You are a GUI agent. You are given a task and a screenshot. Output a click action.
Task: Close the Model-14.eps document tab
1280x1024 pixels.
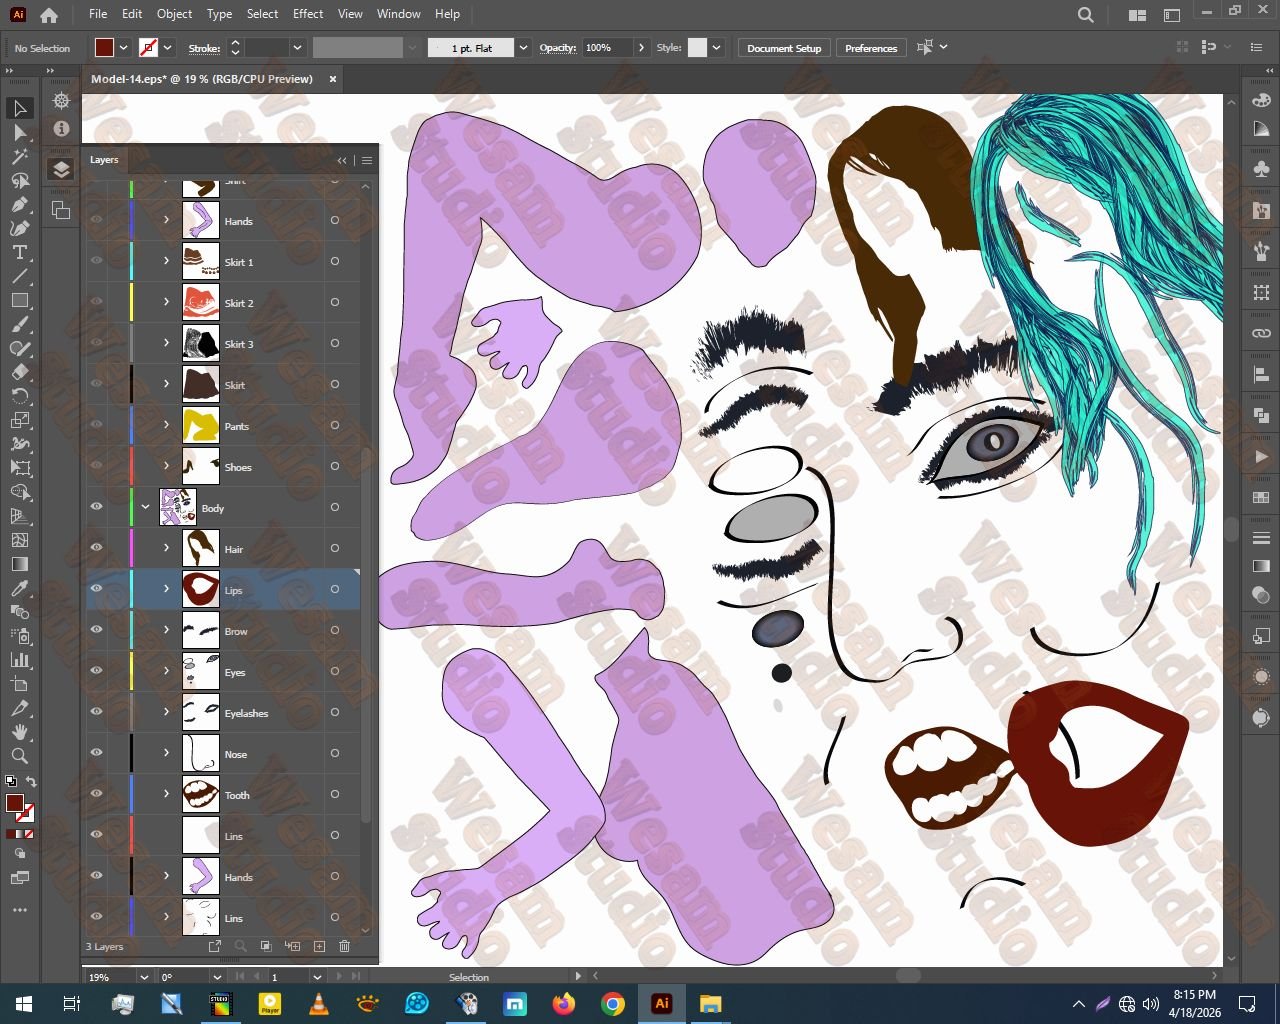(333, 79)
